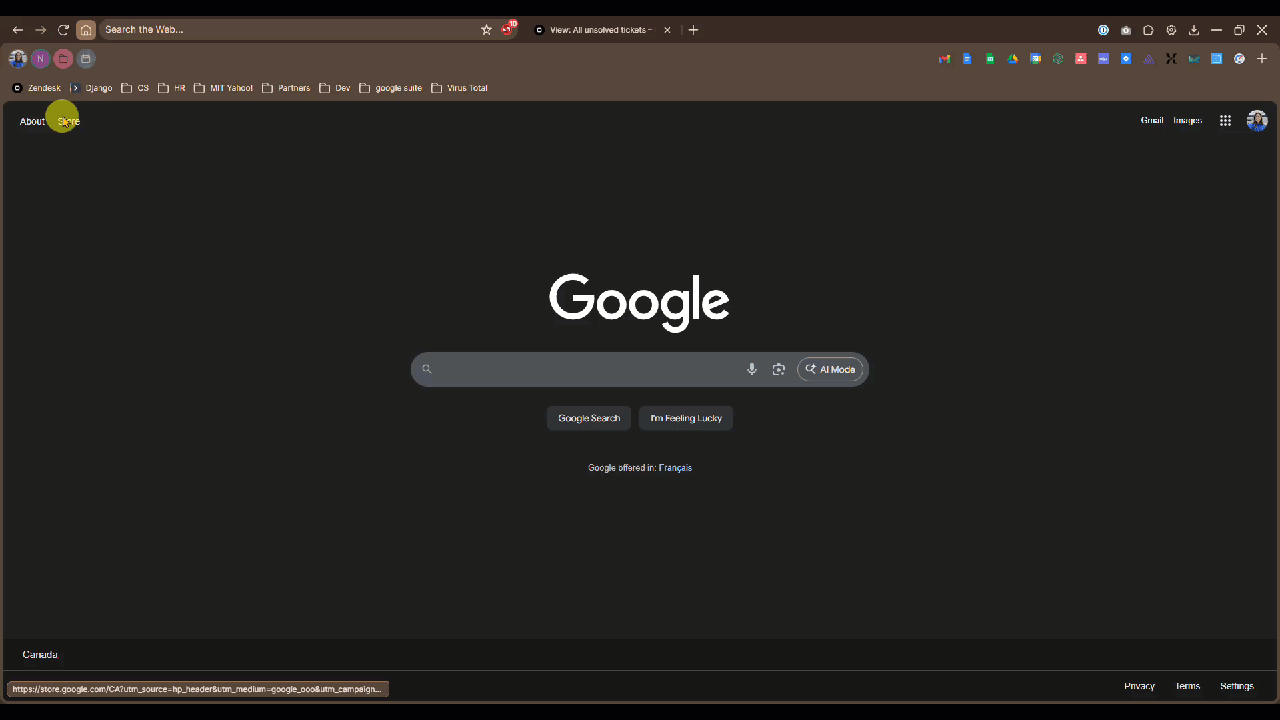Open the Privacy footer link
This screenshot has width=1280, height=720.
(x=1139, y=686)
